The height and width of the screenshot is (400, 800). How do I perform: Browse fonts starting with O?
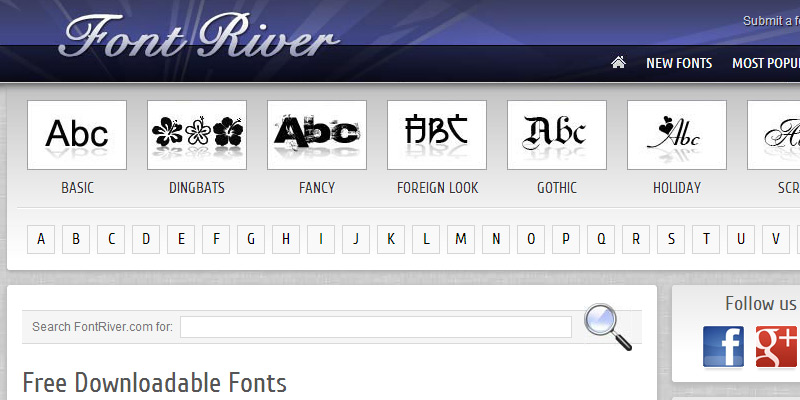[x=531, y=239]
